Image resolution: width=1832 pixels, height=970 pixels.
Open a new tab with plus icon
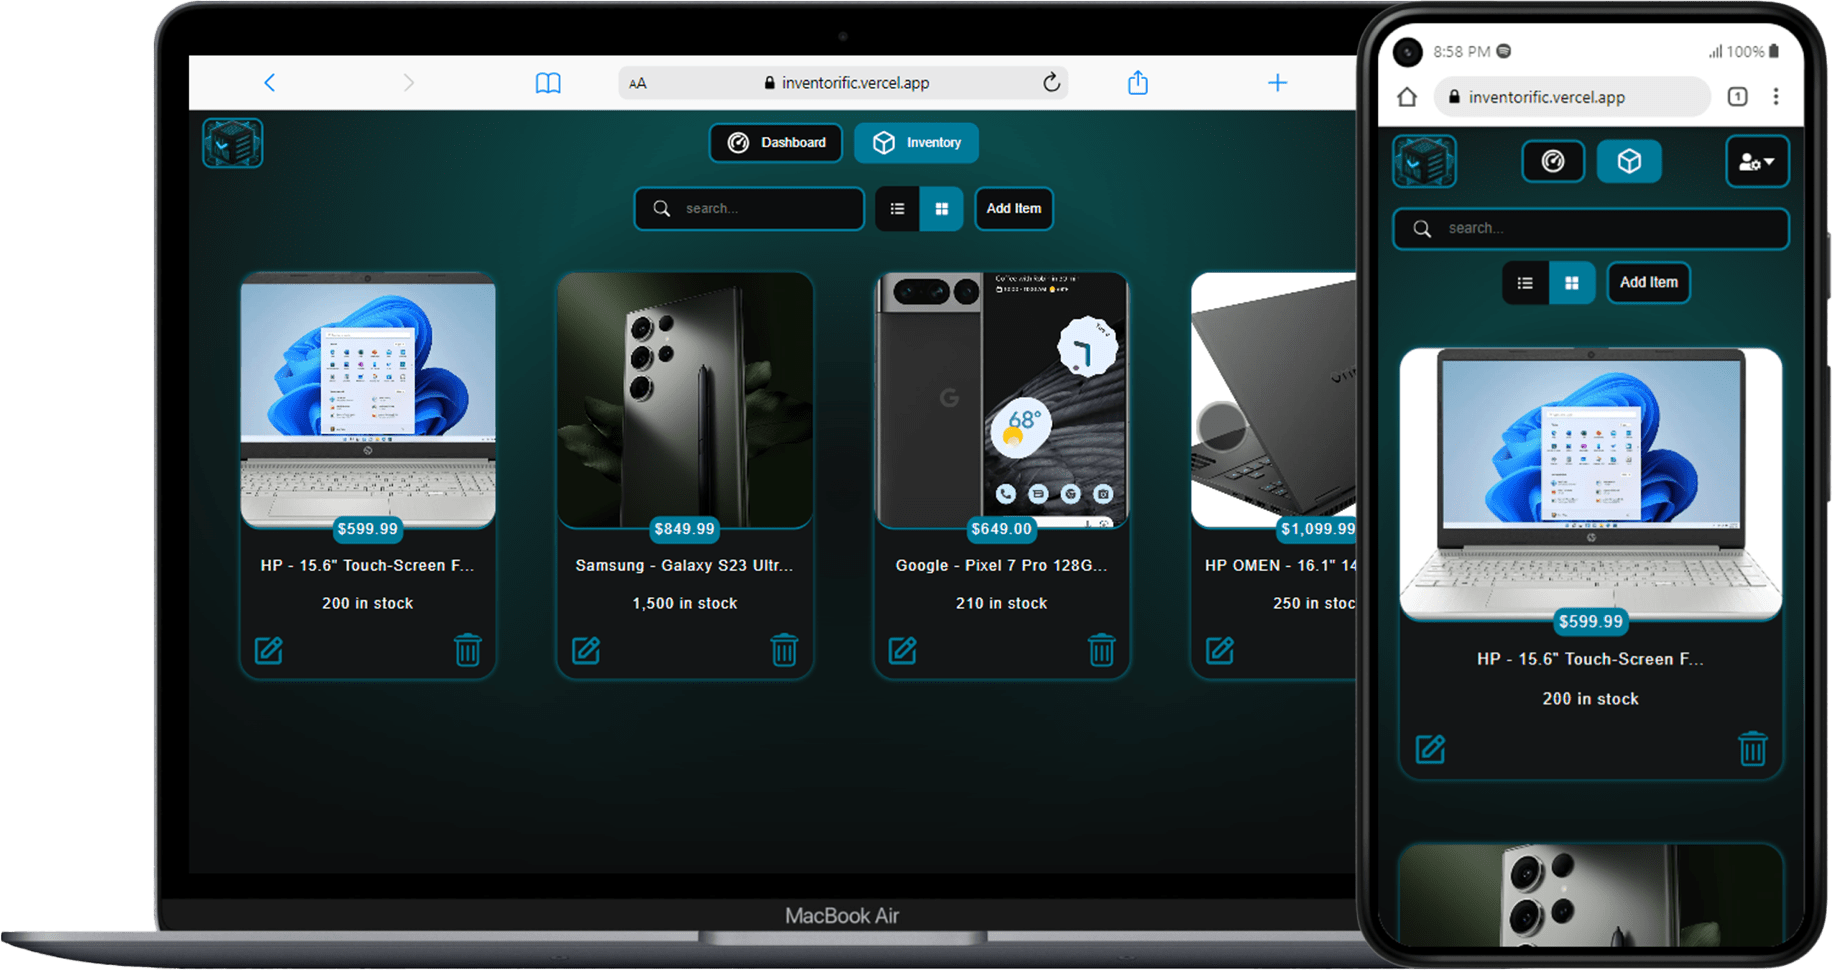click(1277, 83)
